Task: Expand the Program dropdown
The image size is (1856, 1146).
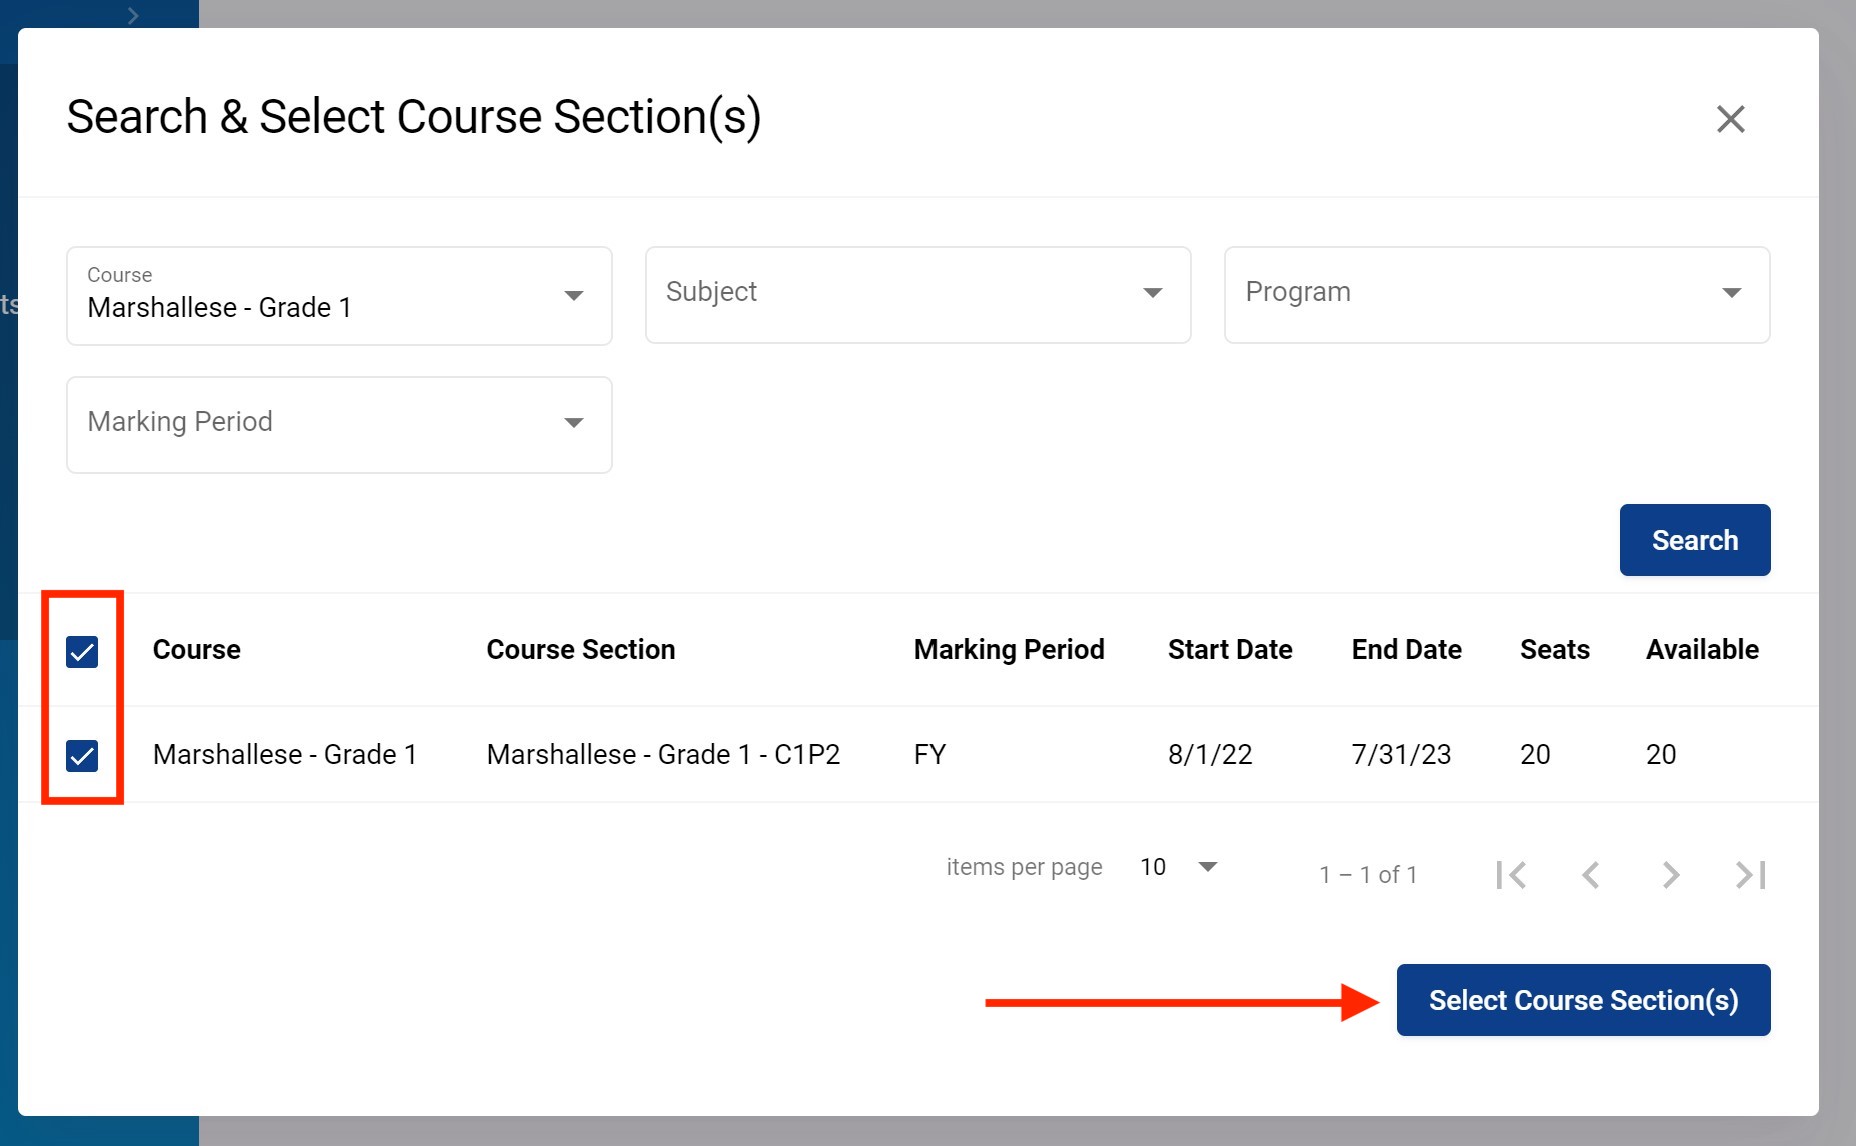Action: coord(1496,294)
